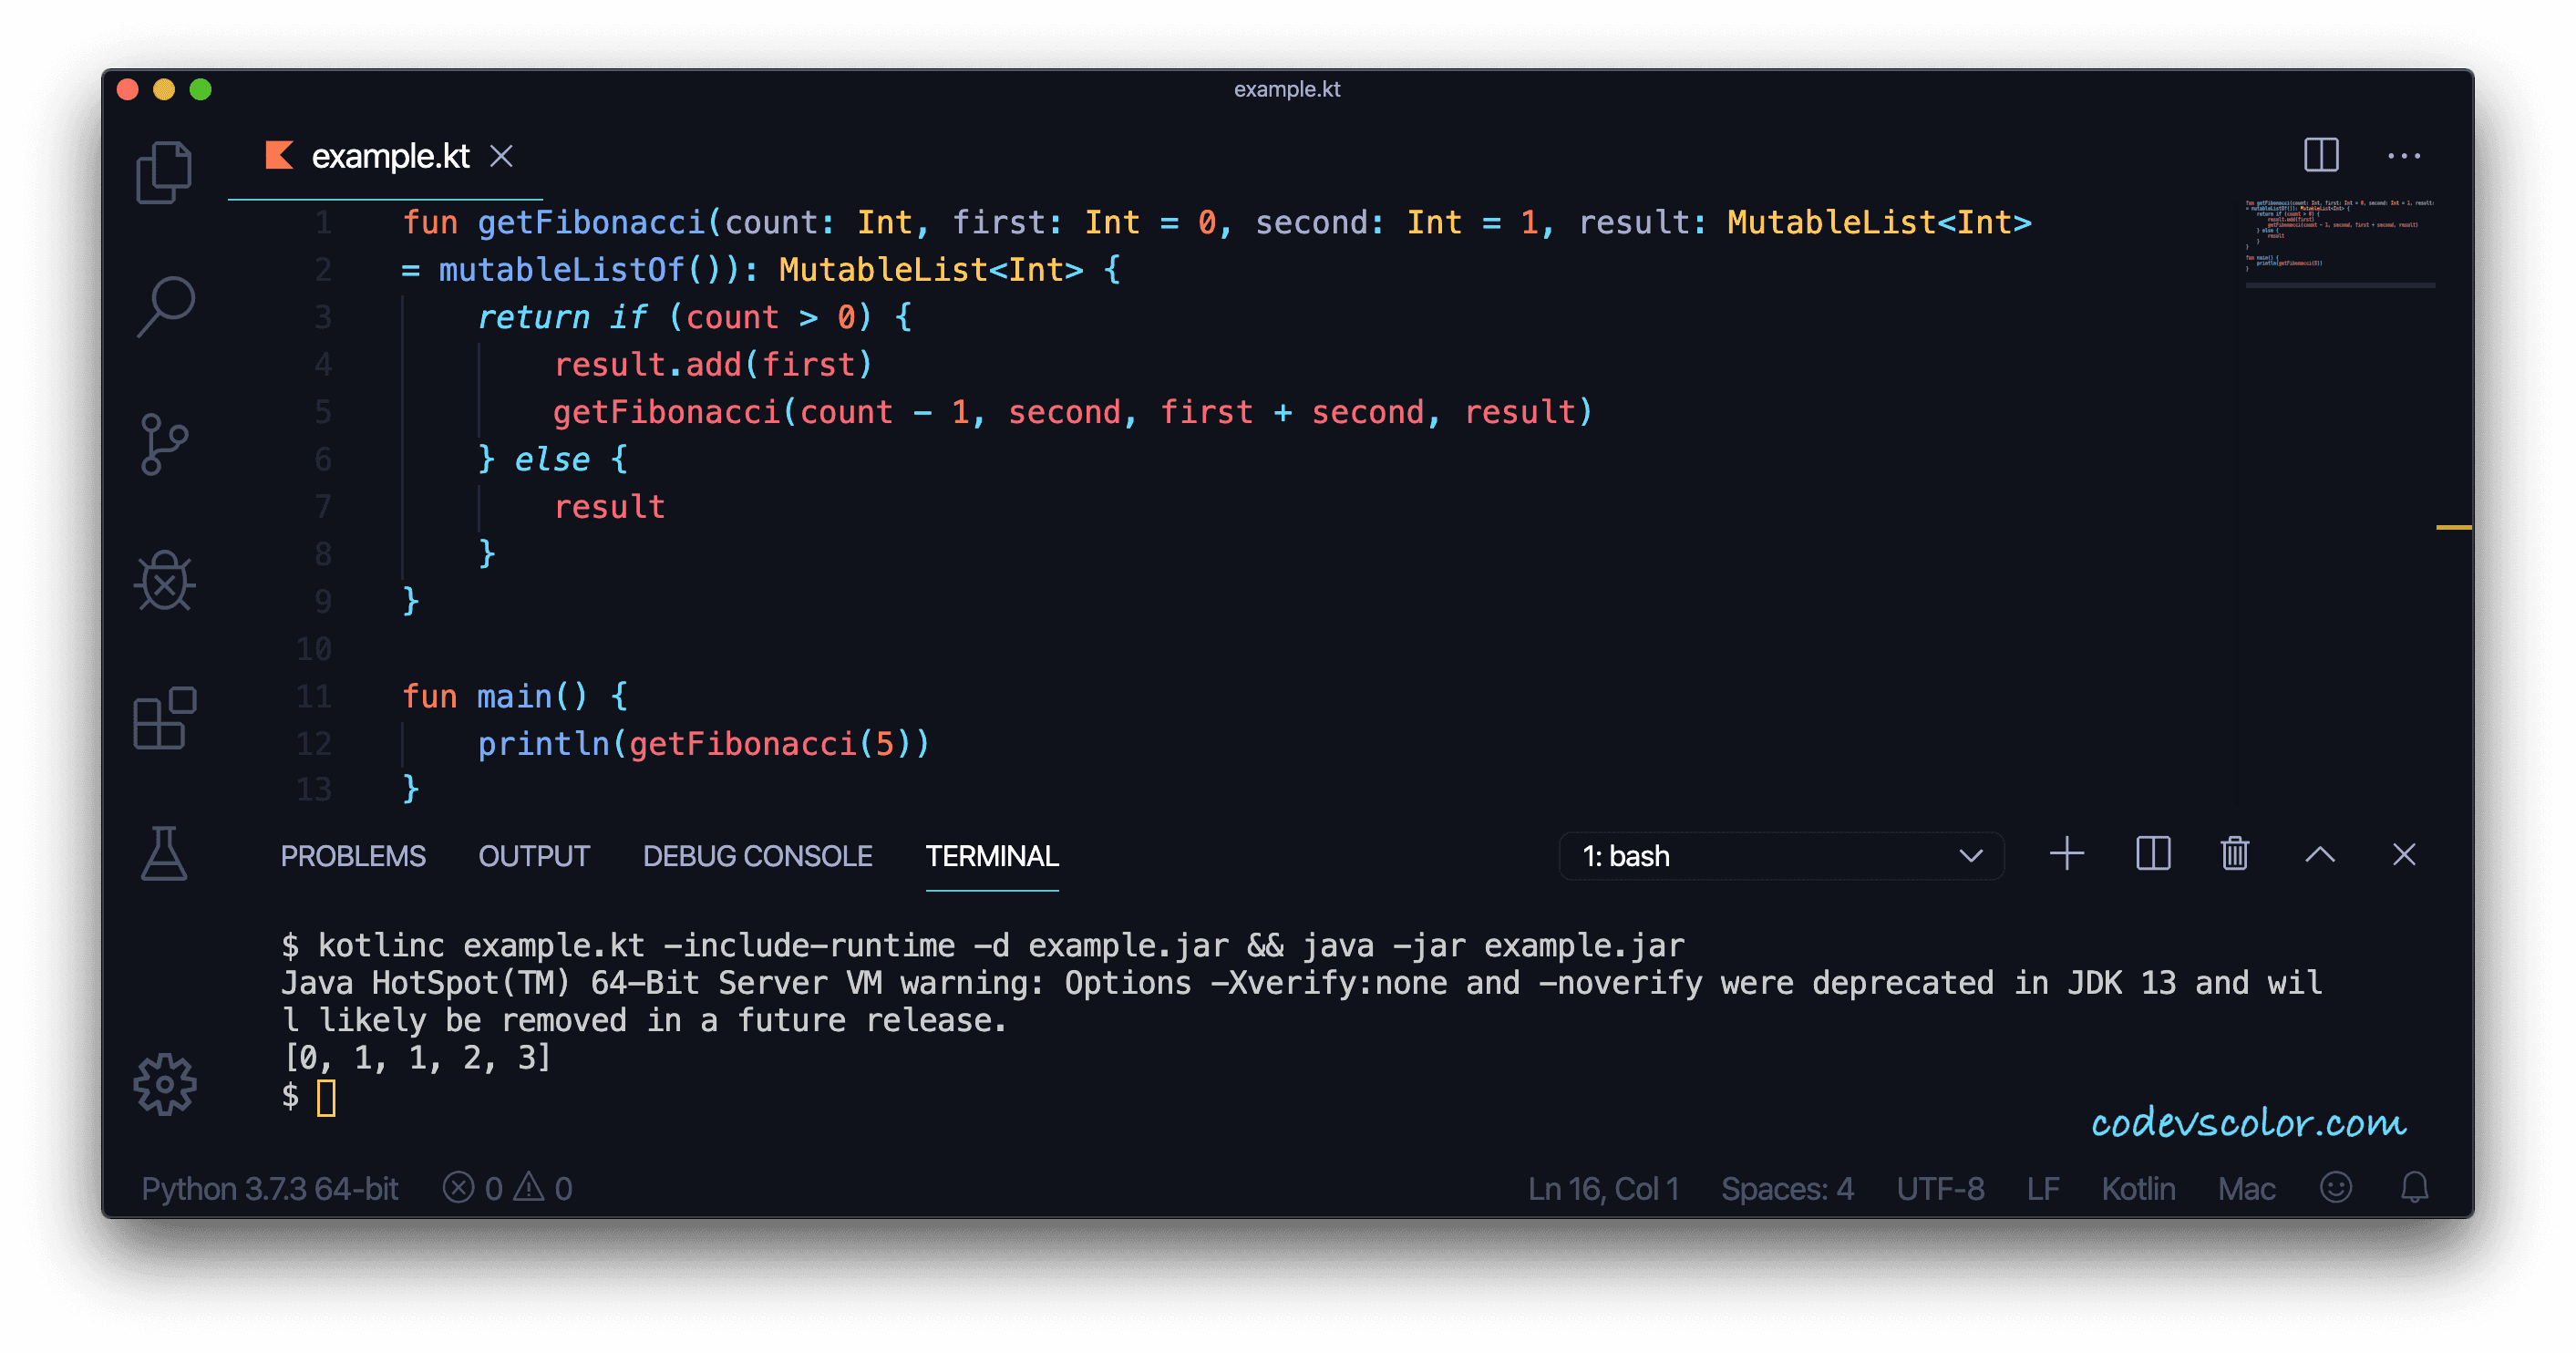Click yellow marker on editor overview ruler

(x=2453, y=527)
